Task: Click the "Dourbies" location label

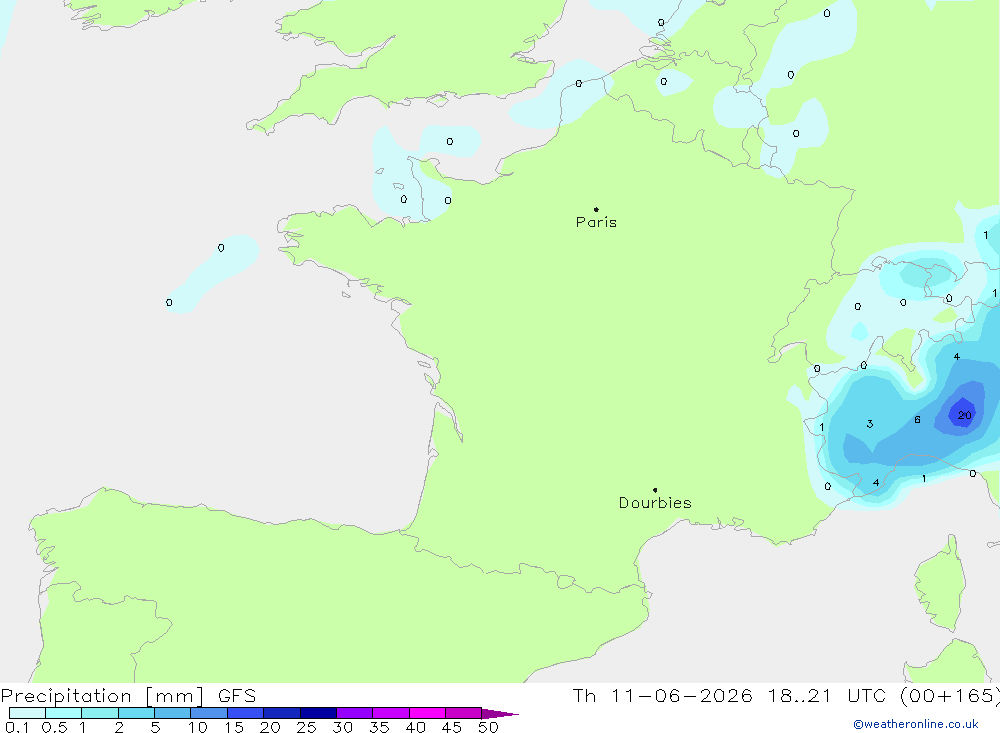Action: coord(655,503)
